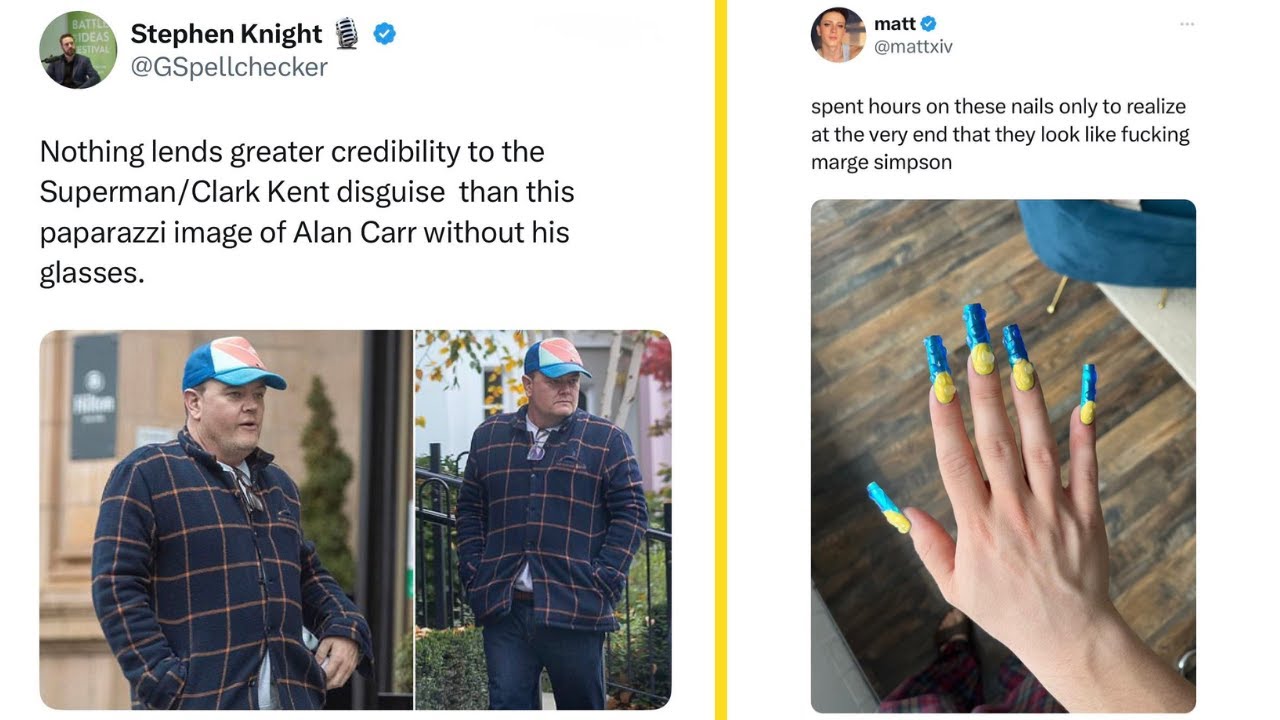Open the Stephen Knight display name link
The width and height of the screenshot is (1280, 720).
[226, 34]
